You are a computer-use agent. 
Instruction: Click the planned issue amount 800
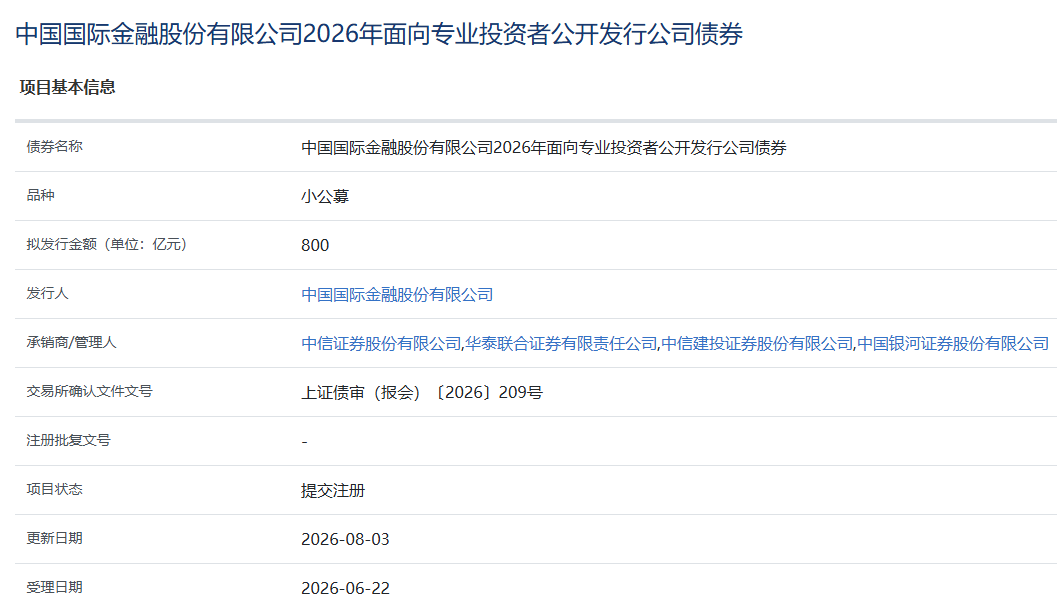pos(315,245)
